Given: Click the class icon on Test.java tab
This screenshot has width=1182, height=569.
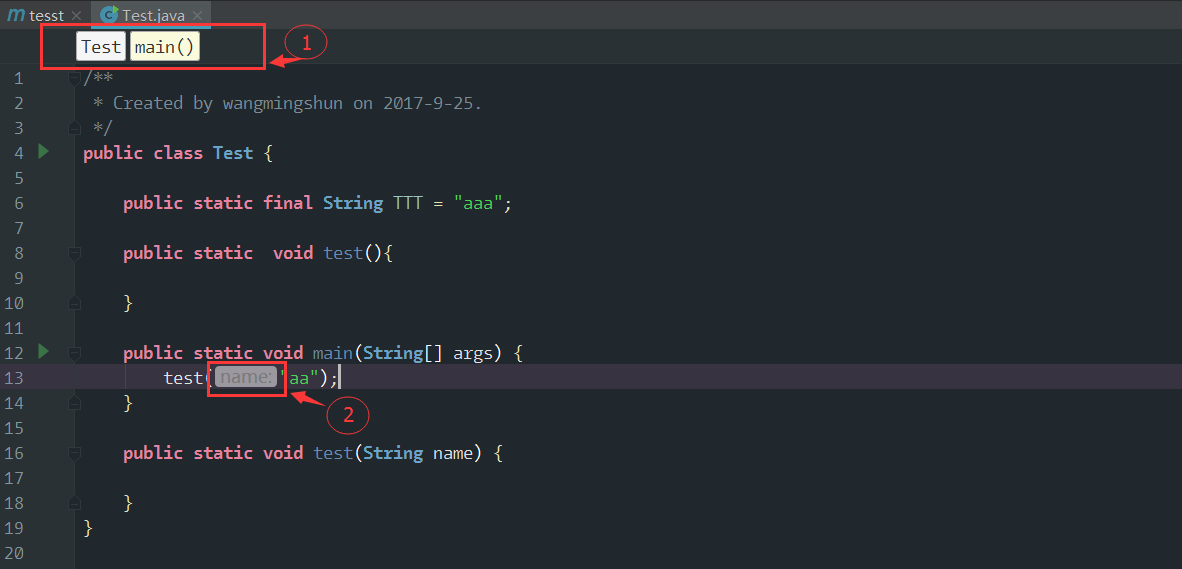Looking at the screenshot, I should tap(109, 14).
